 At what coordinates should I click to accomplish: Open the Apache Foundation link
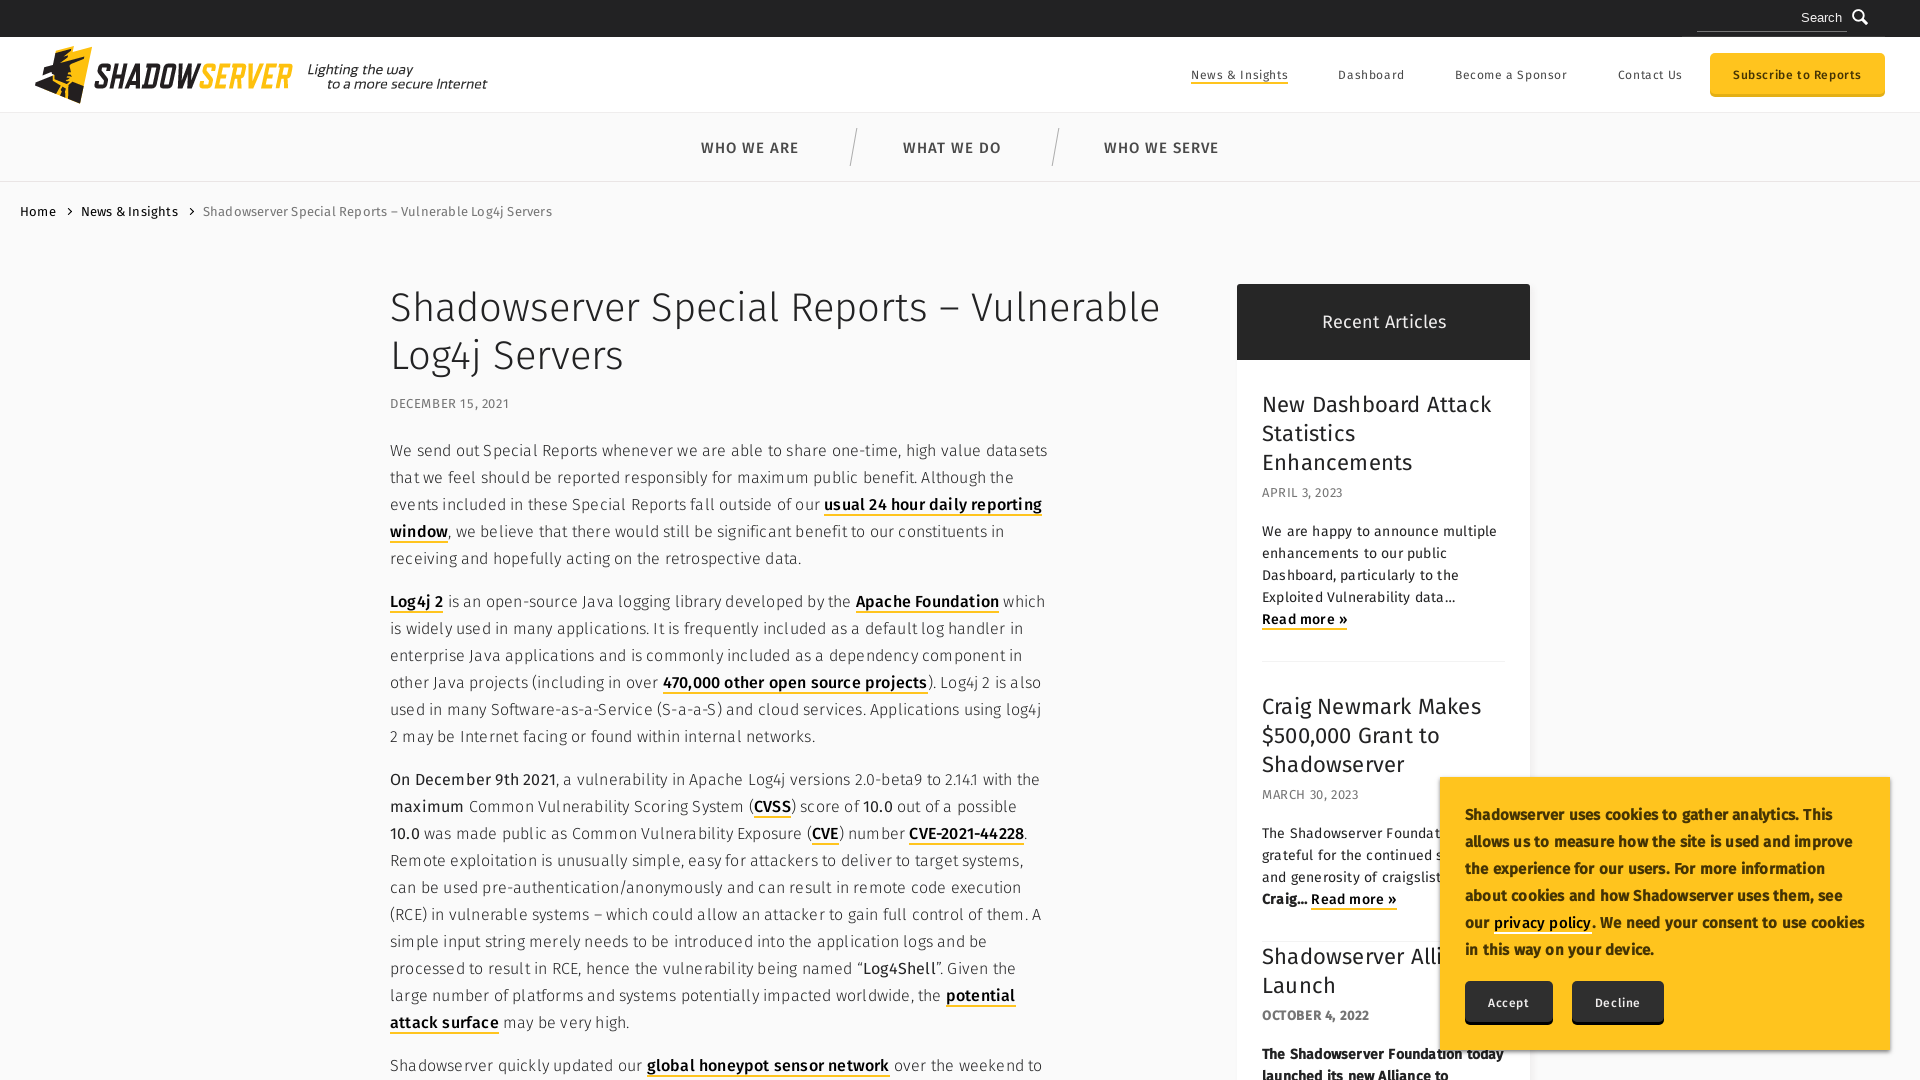point(927,602)
